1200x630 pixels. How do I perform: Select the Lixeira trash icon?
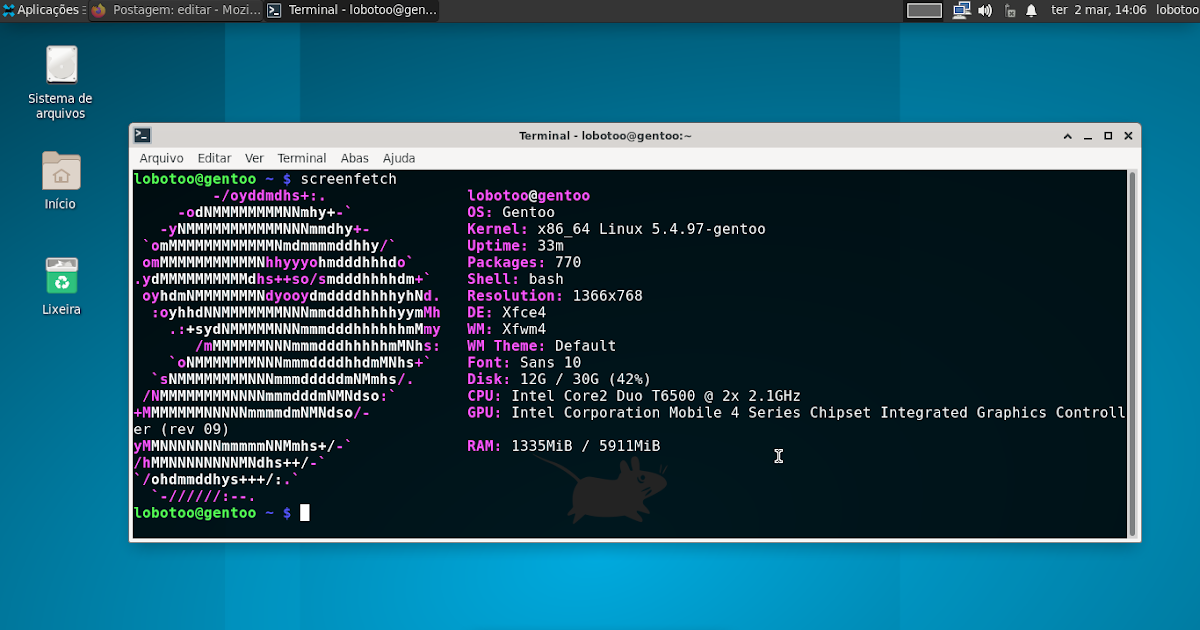(x=61, y=286)
